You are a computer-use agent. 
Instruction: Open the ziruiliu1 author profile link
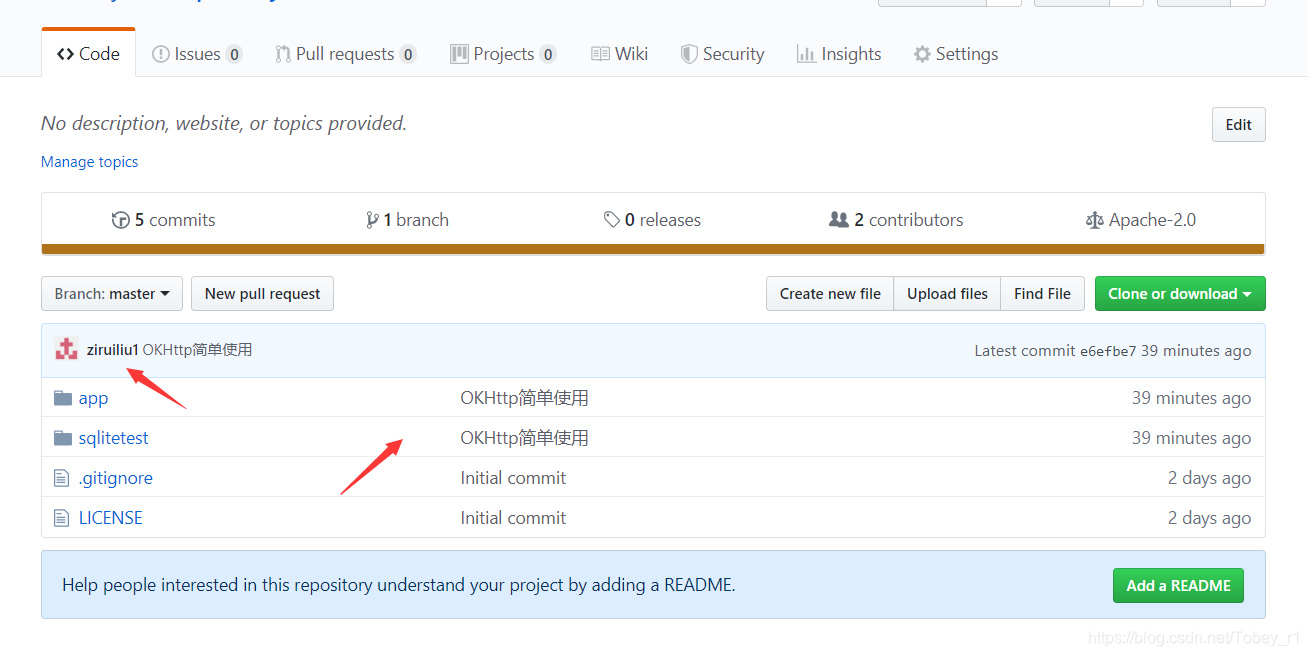click(x=112, y=350)
